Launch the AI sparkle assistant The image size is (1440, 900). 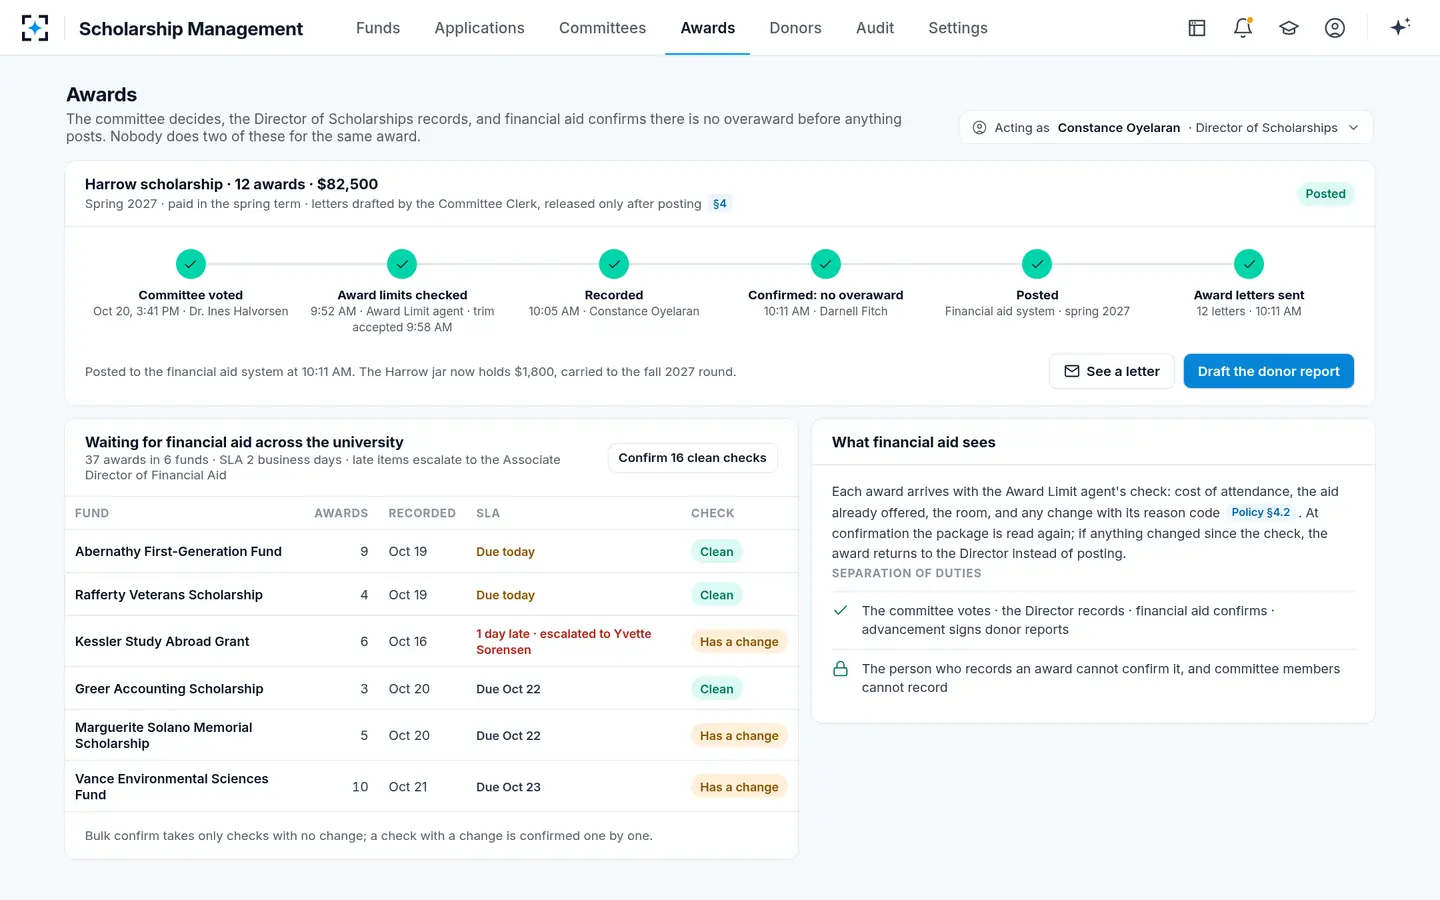coord(1400,27)
